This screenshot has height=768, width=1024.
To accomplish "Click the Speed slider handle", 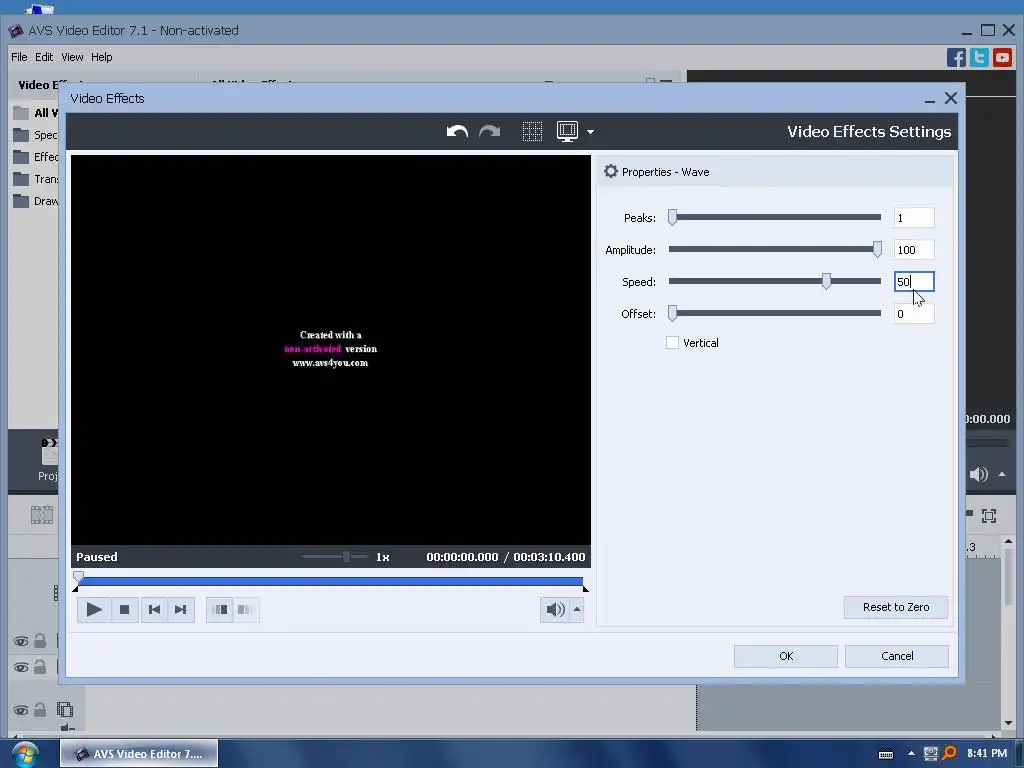I will (x=826, y=281).
